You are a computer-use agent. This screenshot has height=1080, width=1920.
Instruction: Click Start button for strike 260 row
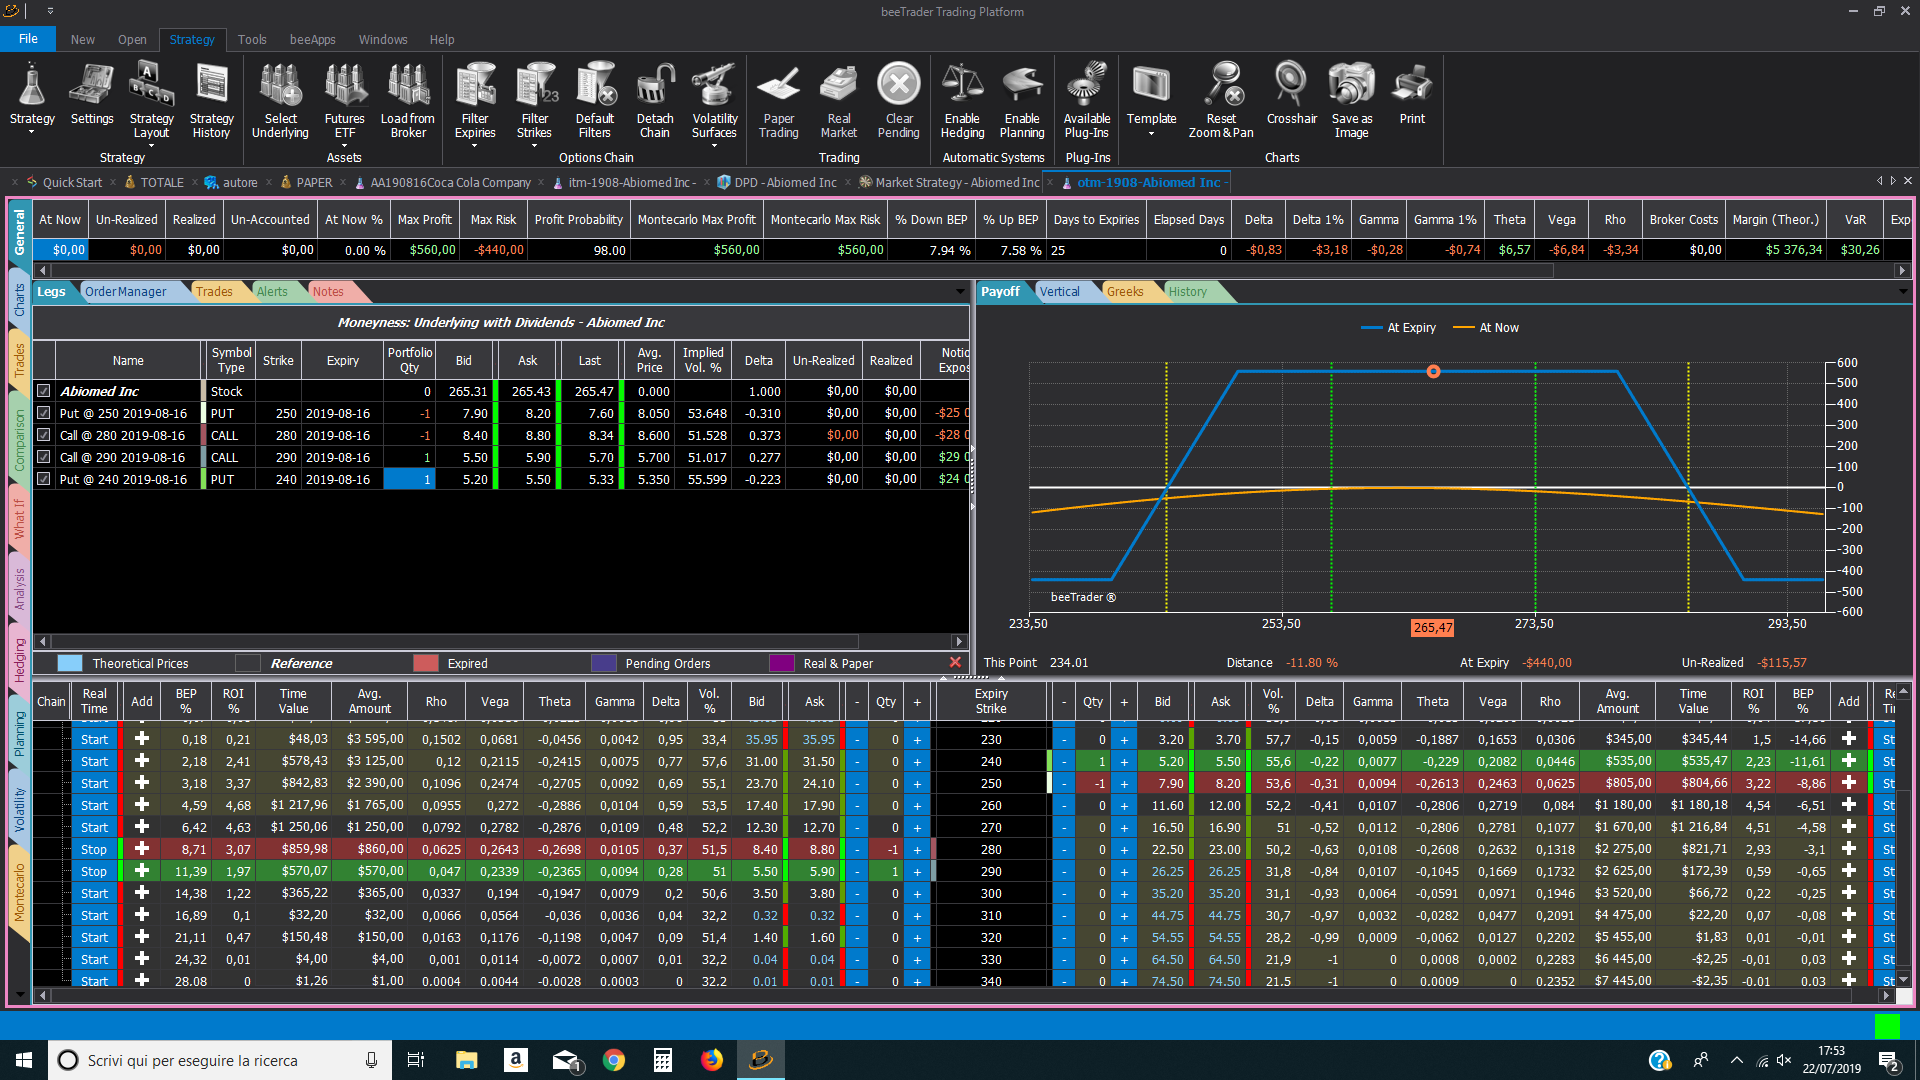tap(94, 805)
